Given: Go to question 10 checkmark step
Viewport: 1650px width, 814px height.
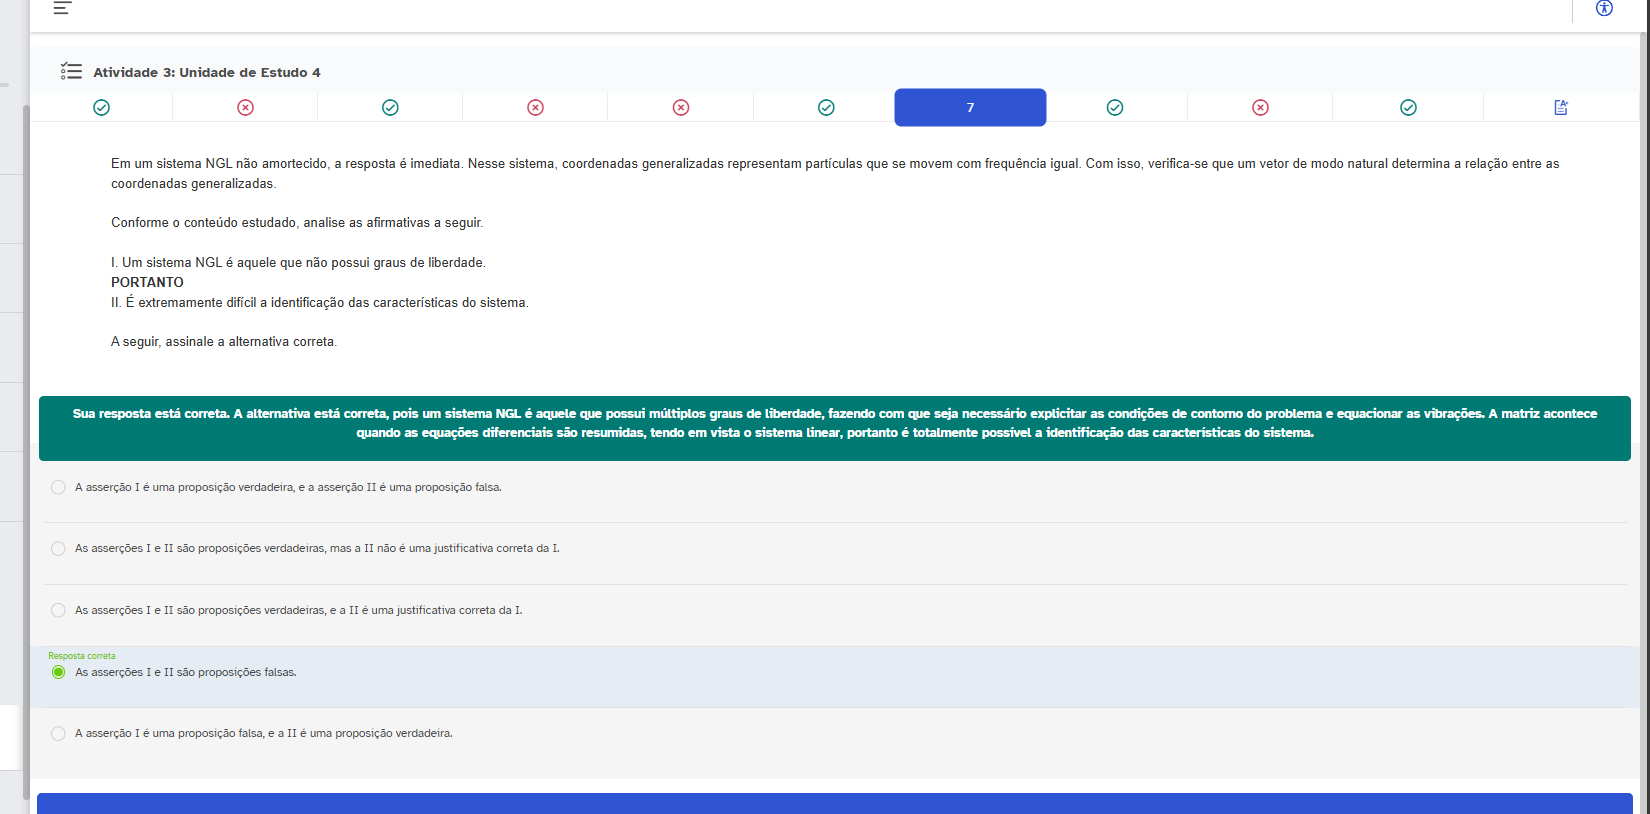Looking at the screenshot, I should click(x=1408, y=107).
